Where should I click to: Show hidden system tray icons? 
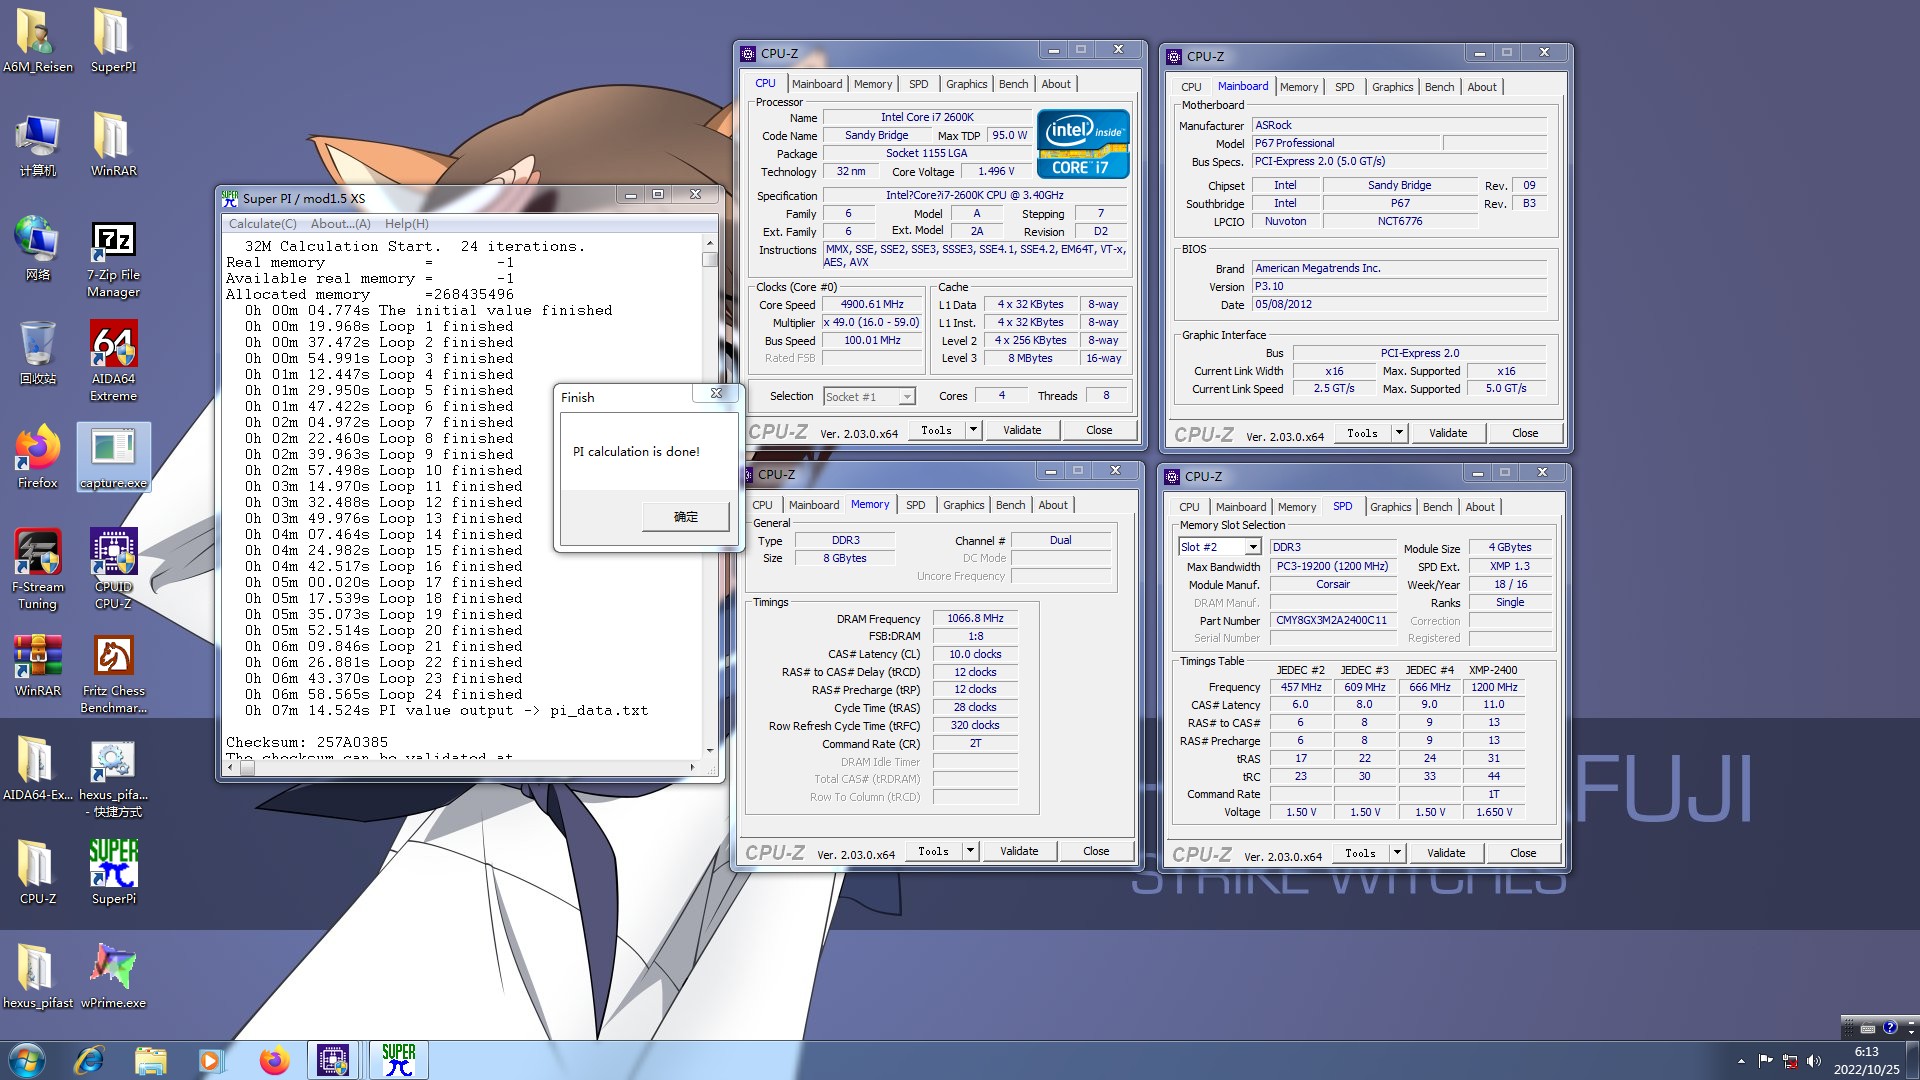click(1741, 1061)
